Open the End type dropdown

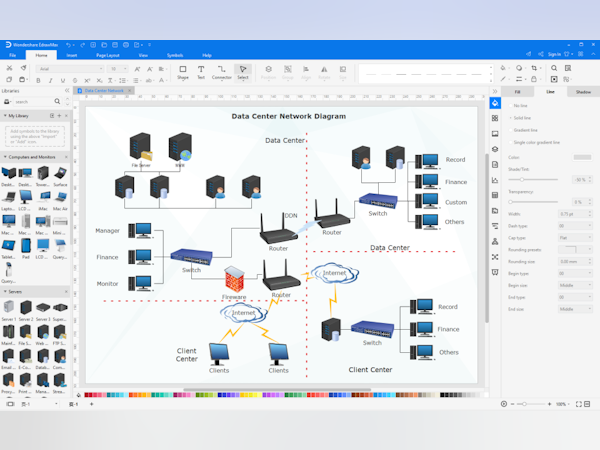pos(575,297)
